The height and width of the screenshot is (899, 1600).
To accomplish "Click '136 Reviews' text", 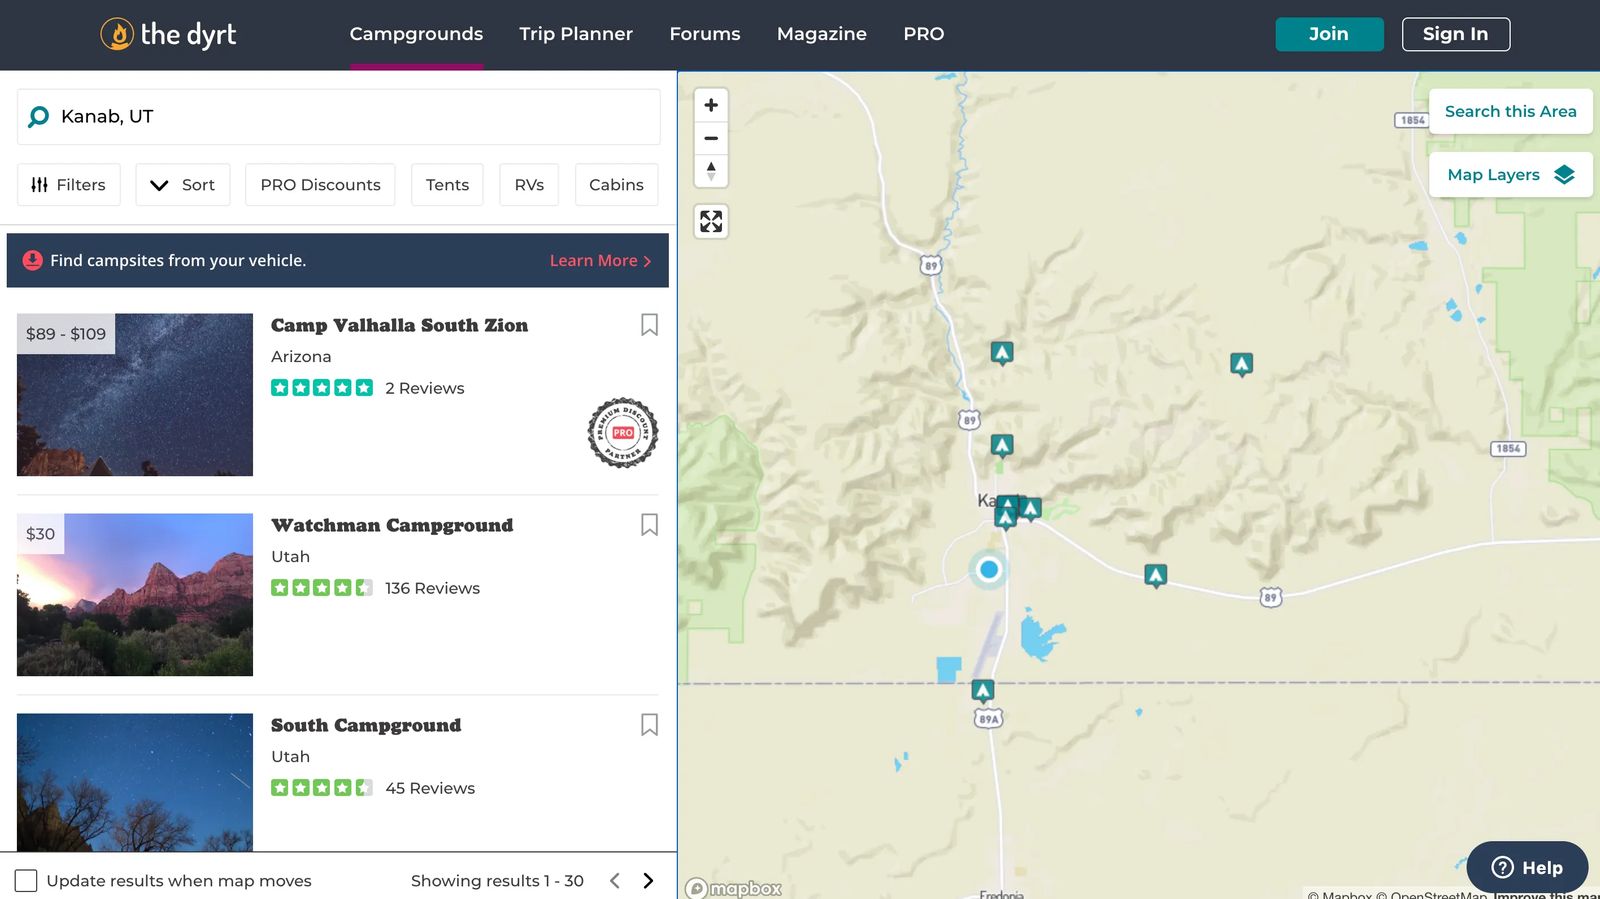I will [432, 588].
